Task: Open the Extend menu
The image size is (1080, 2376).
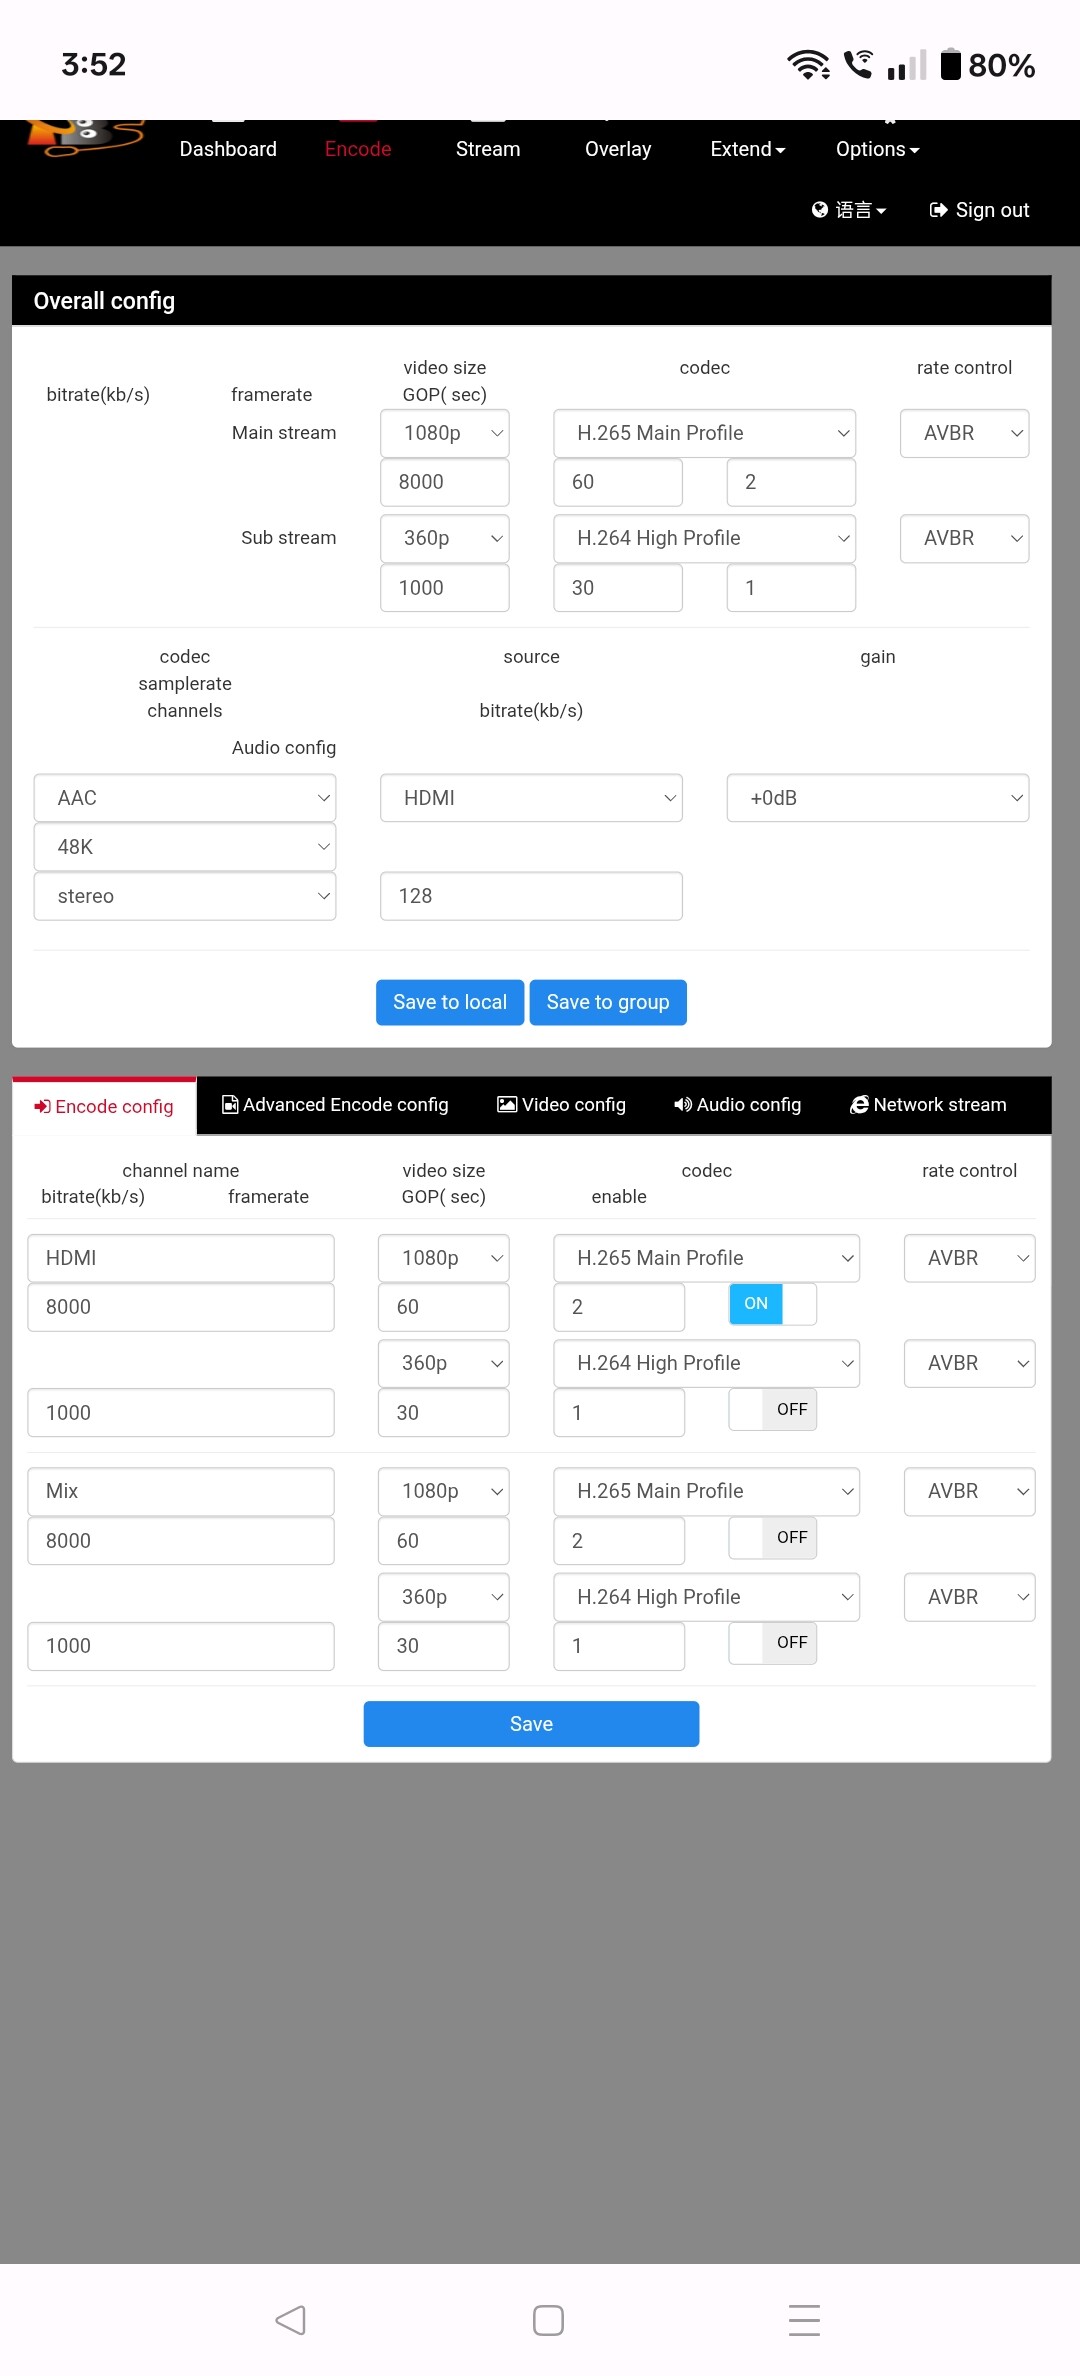Action: click(x=747, y=149)
